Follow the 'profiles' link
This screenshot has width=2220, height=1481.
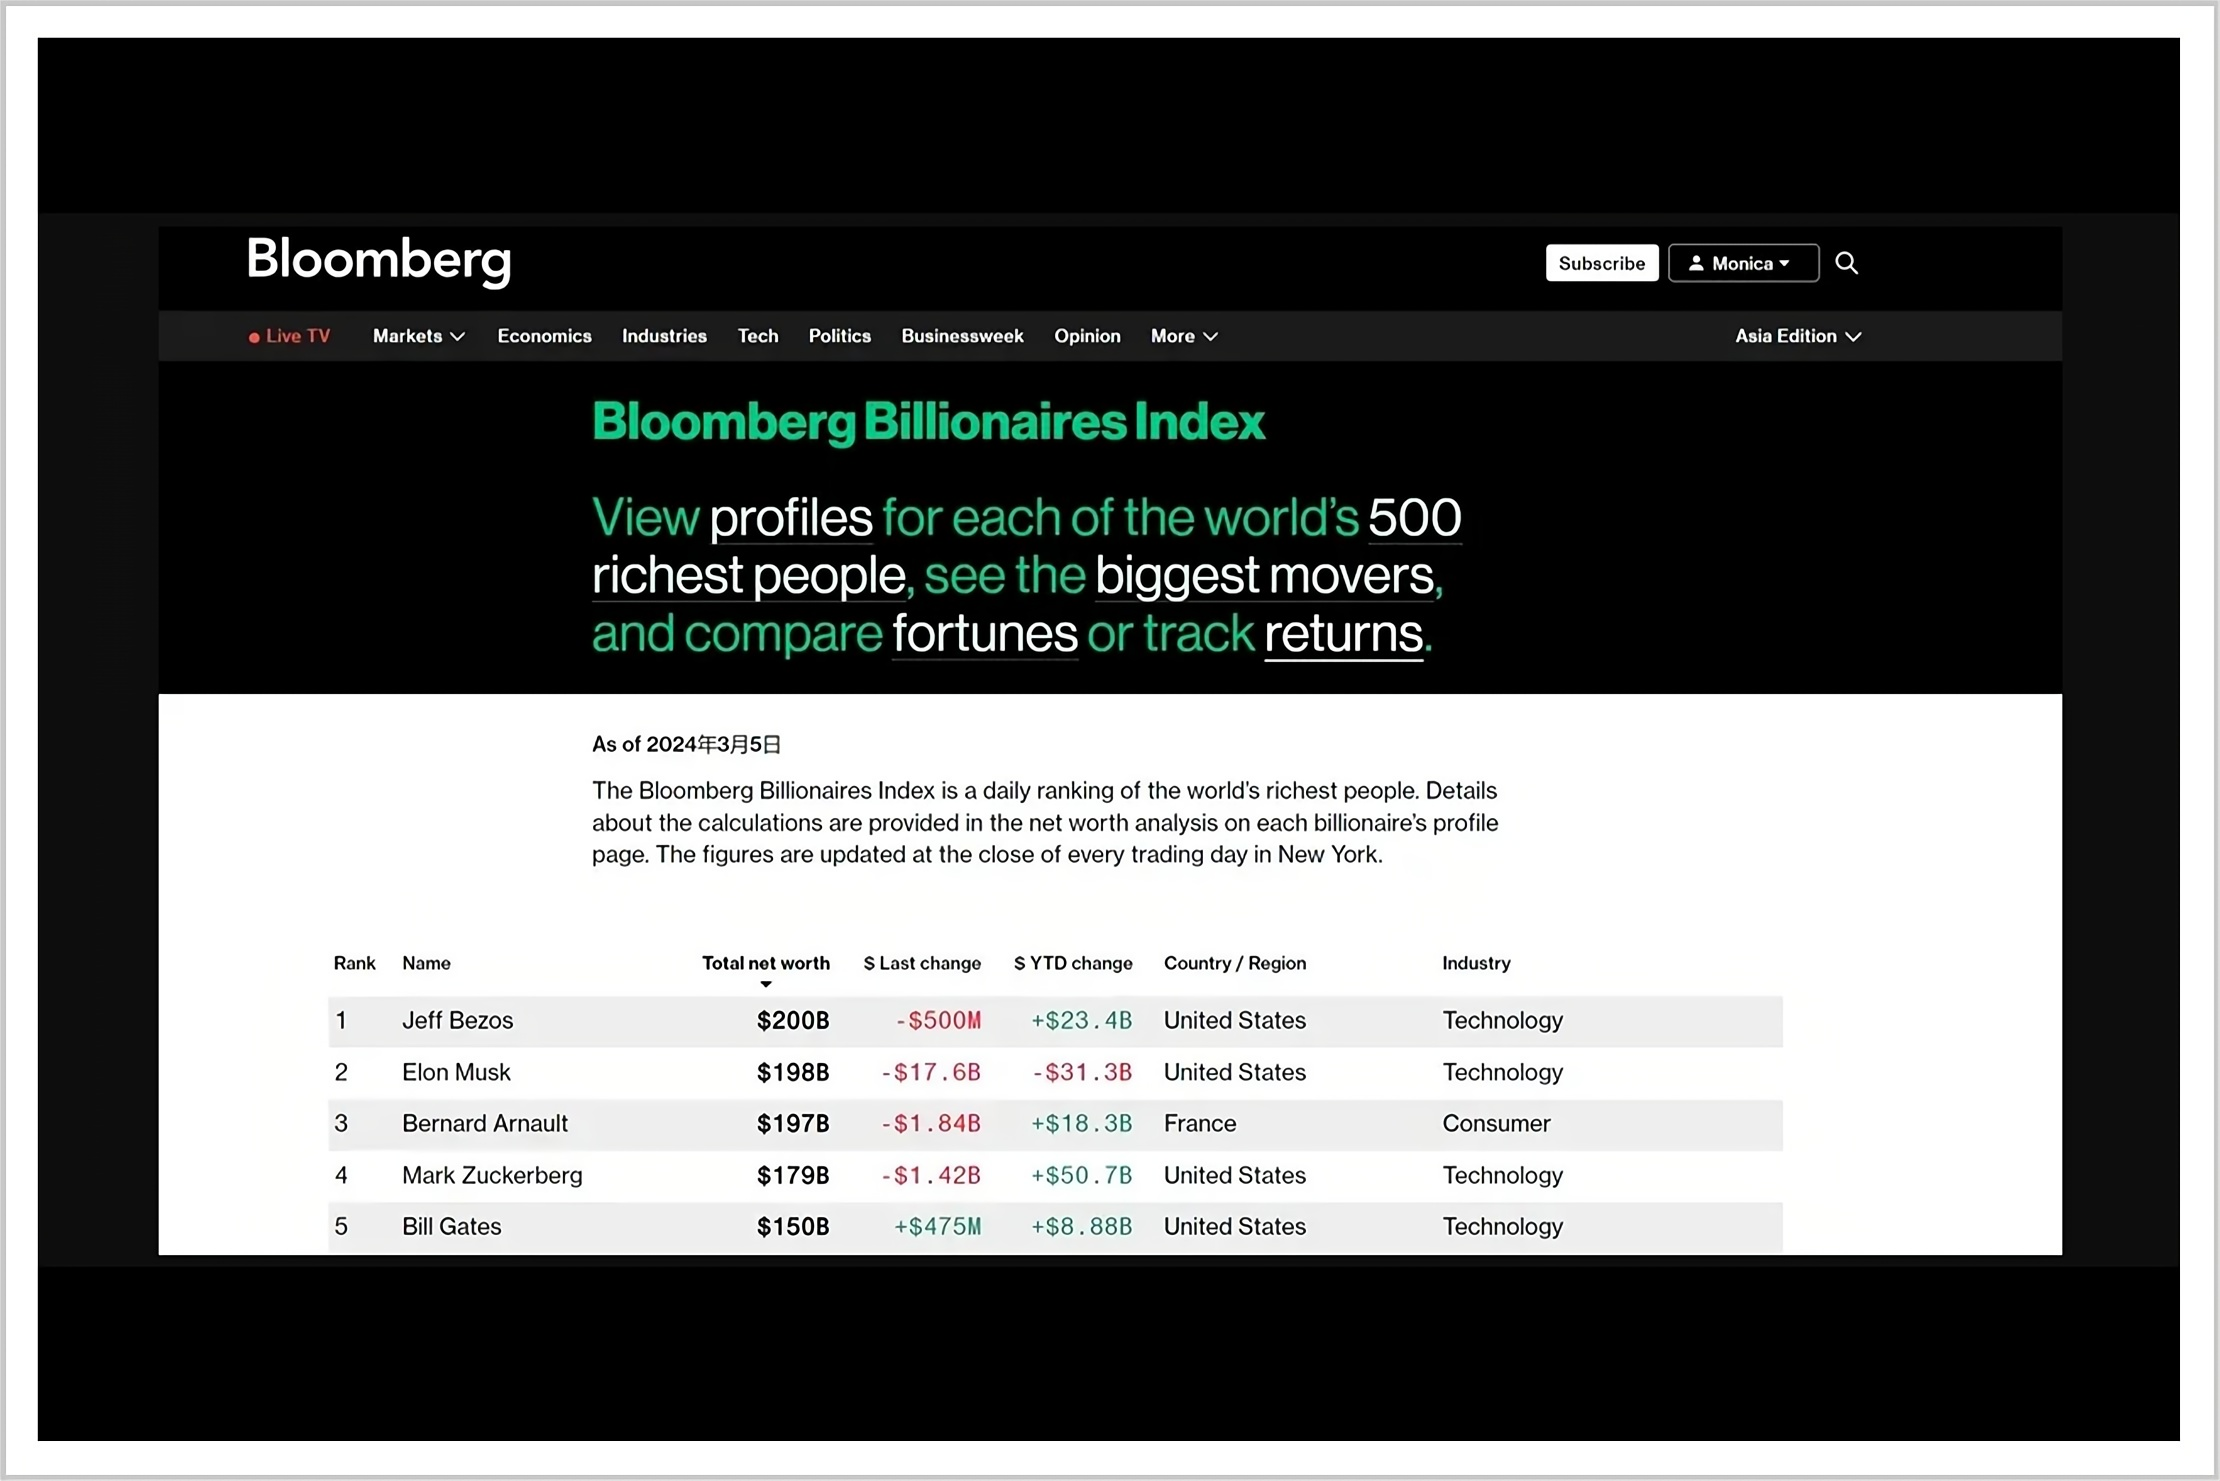click(x=791, y=518)
